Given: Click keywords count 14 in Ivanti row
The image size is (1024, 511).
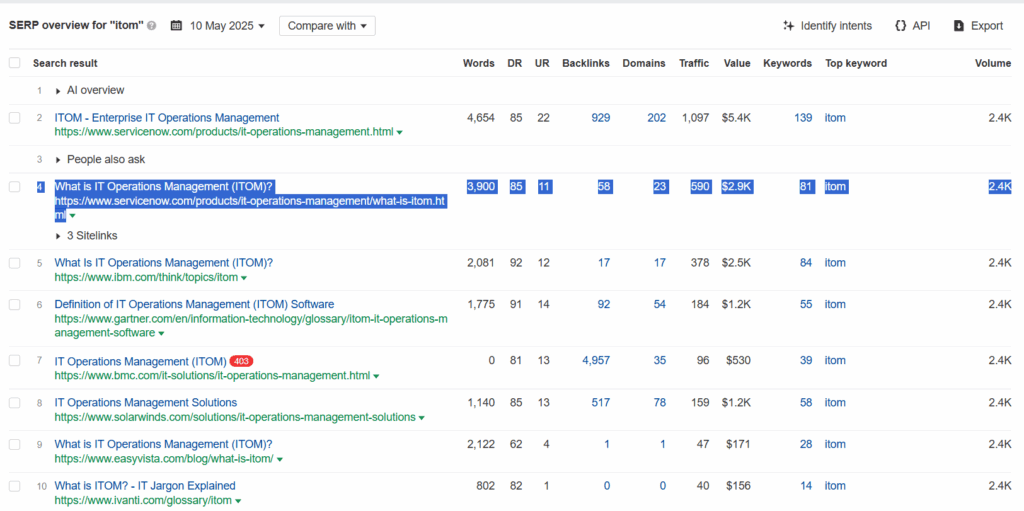Looking at the screenshot, I should [x=806, y=486].
